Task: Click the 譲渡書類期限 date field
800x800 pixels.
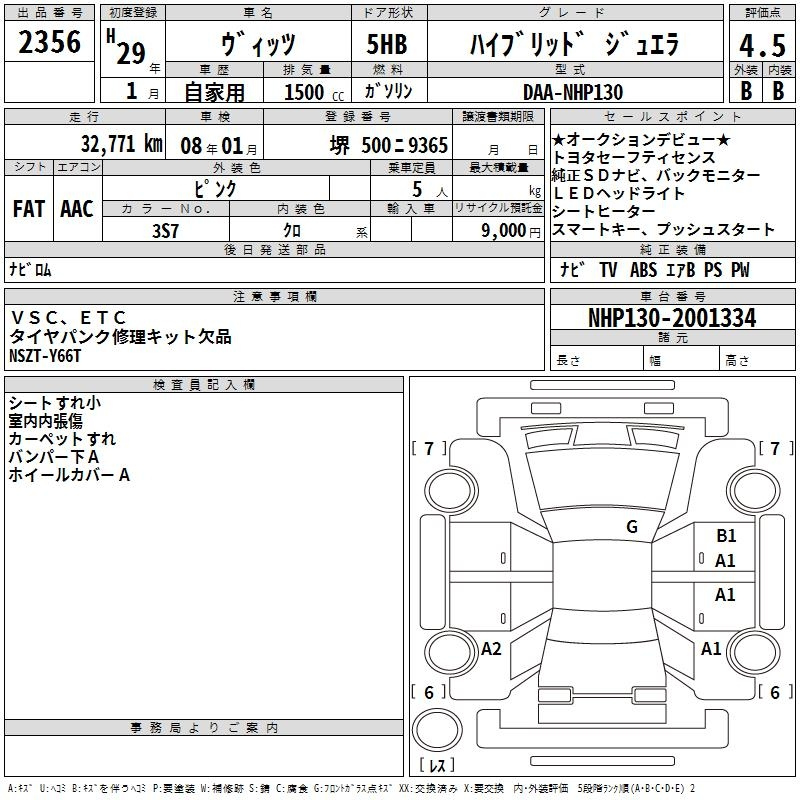Action: click(498, 142)
